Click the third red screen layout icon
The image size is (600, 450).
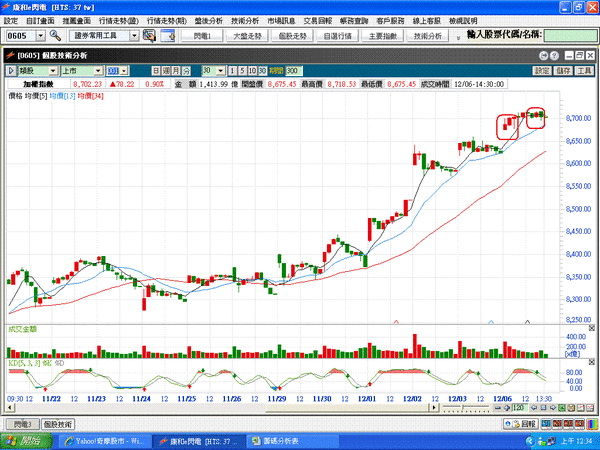coord(579,424)
